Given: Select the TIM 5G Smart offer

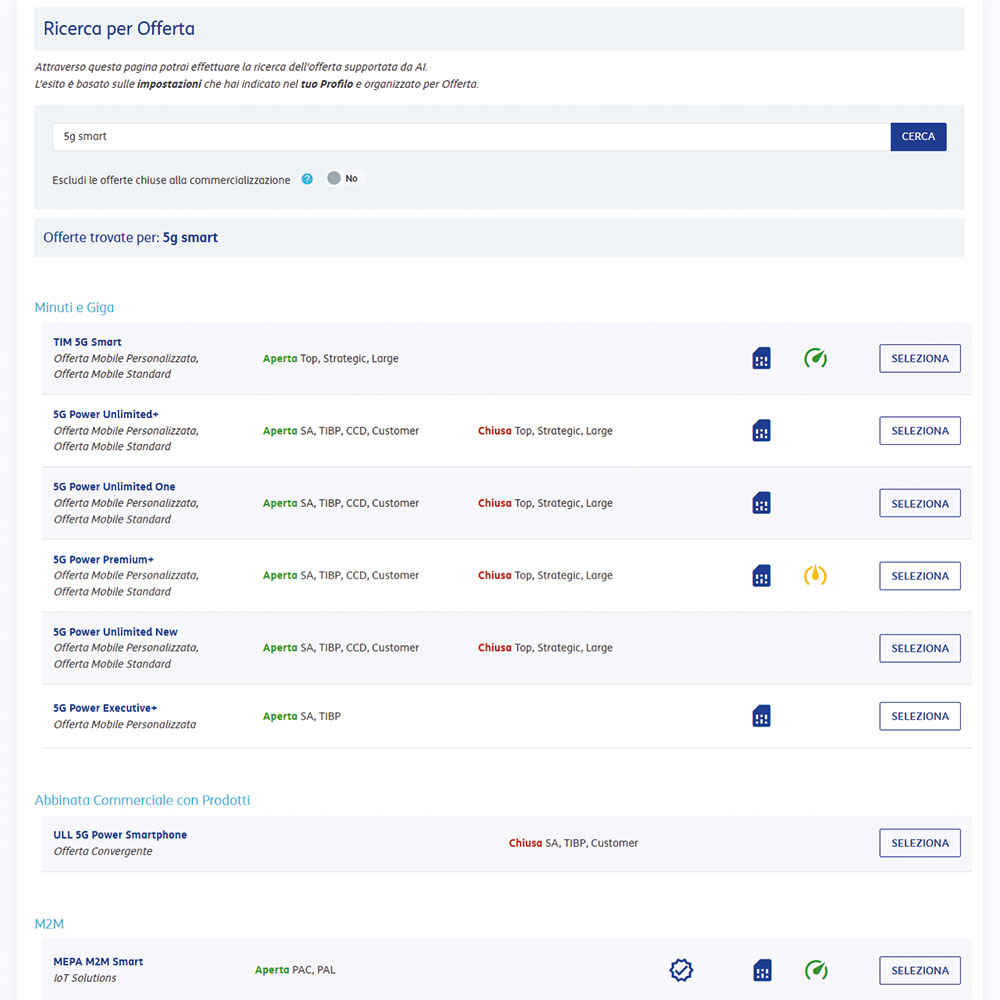Looking at the screenshot, I should coord(919,358).
